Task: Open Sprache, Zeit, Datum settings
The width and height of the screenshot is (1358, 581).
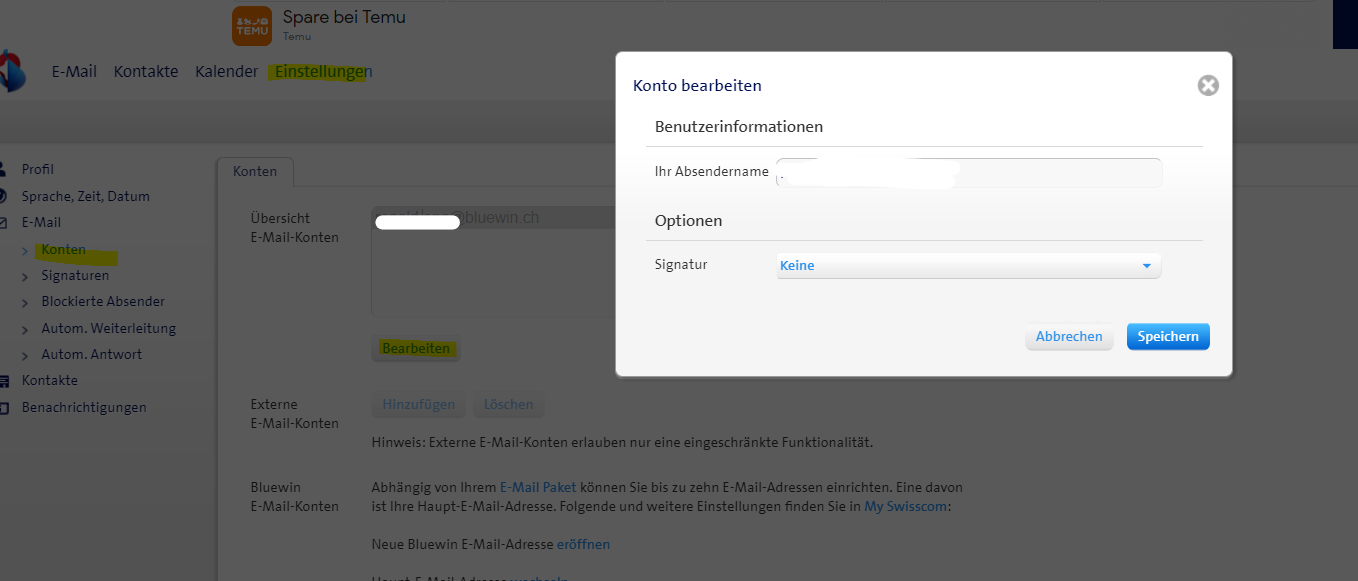Action: pos(85,196)
